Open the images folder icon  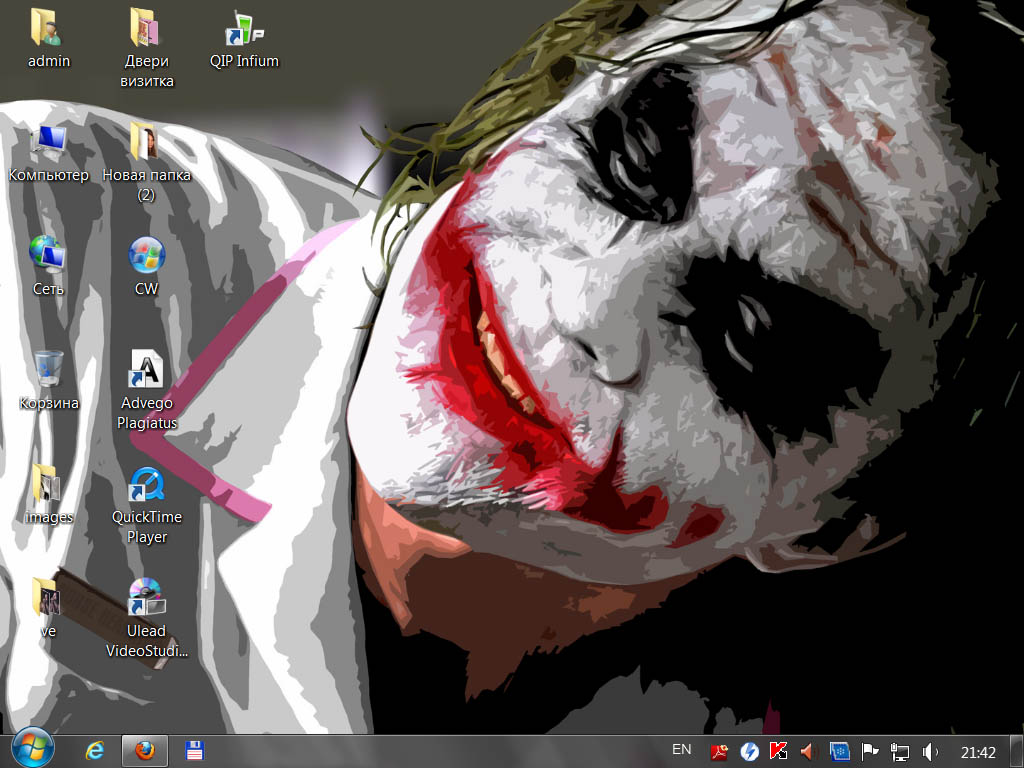pos(48,494)
